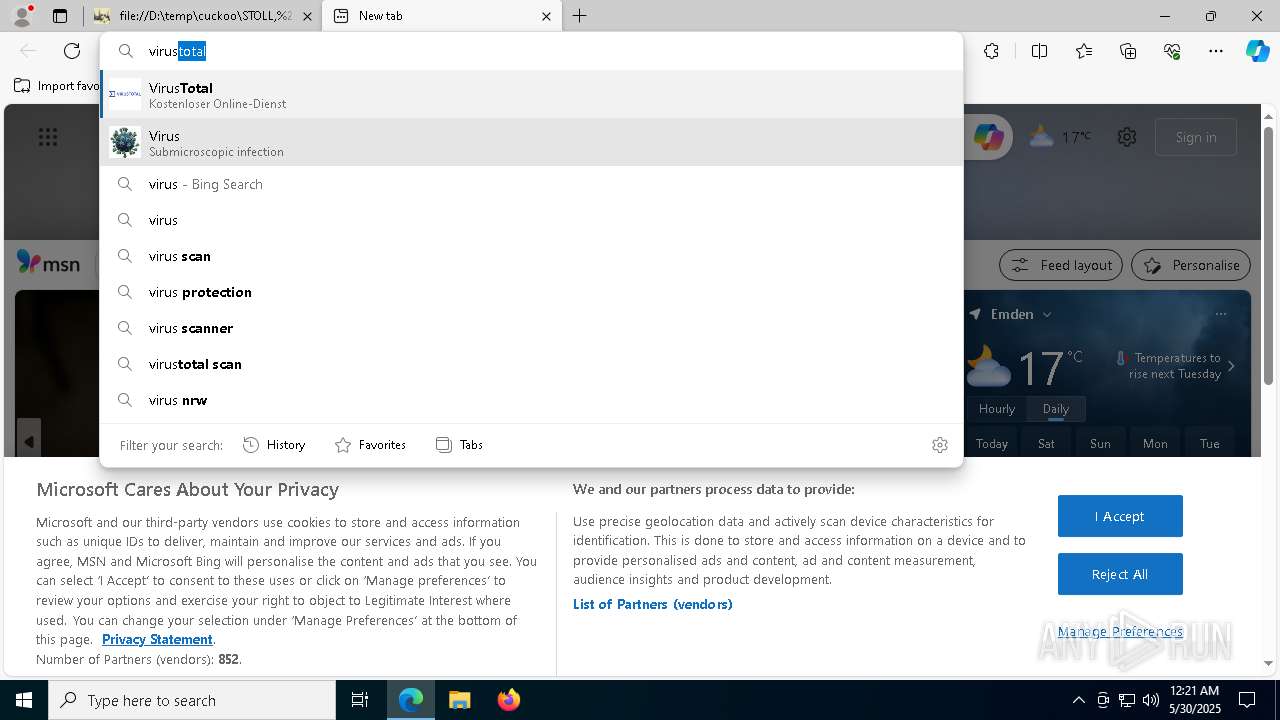Open Task View on taskbar

[360, 700]
